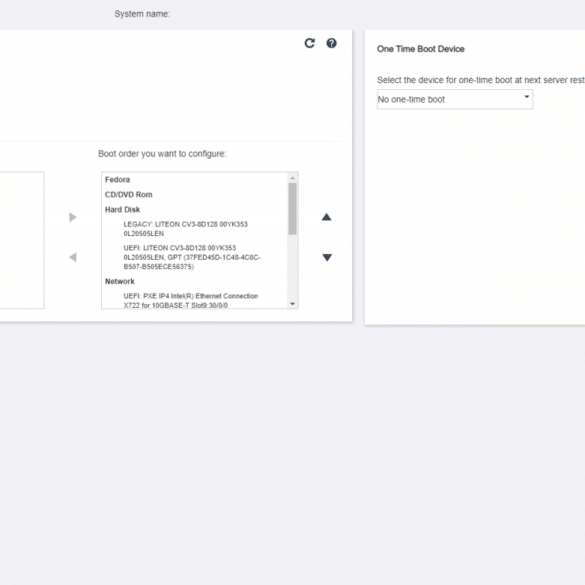Click the left arrow to remove device
This screenshot has width=585, height=585.
73,257
